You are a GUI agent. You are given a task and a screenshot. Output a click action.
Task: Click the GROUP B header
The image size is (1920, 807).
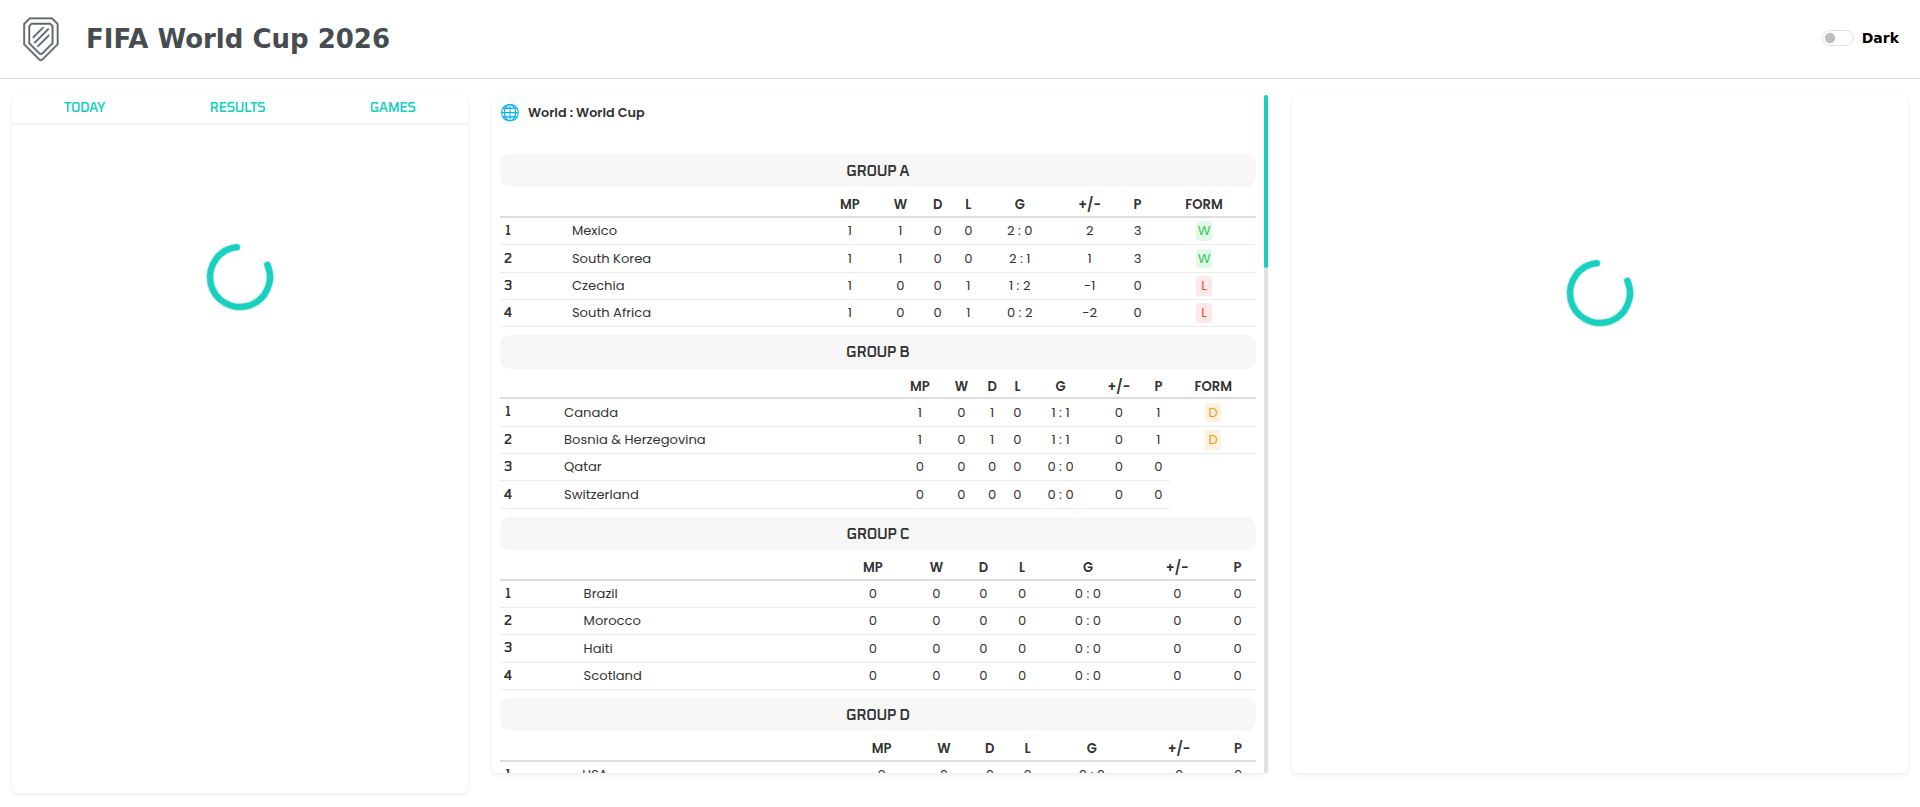pyautogui.click(x=878, y=352)
